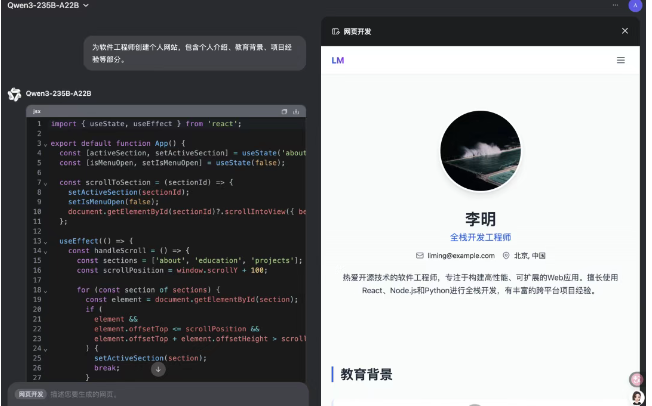
Task: Click the 全栈开发工程师 subtitle
Action: click(480, 238)
